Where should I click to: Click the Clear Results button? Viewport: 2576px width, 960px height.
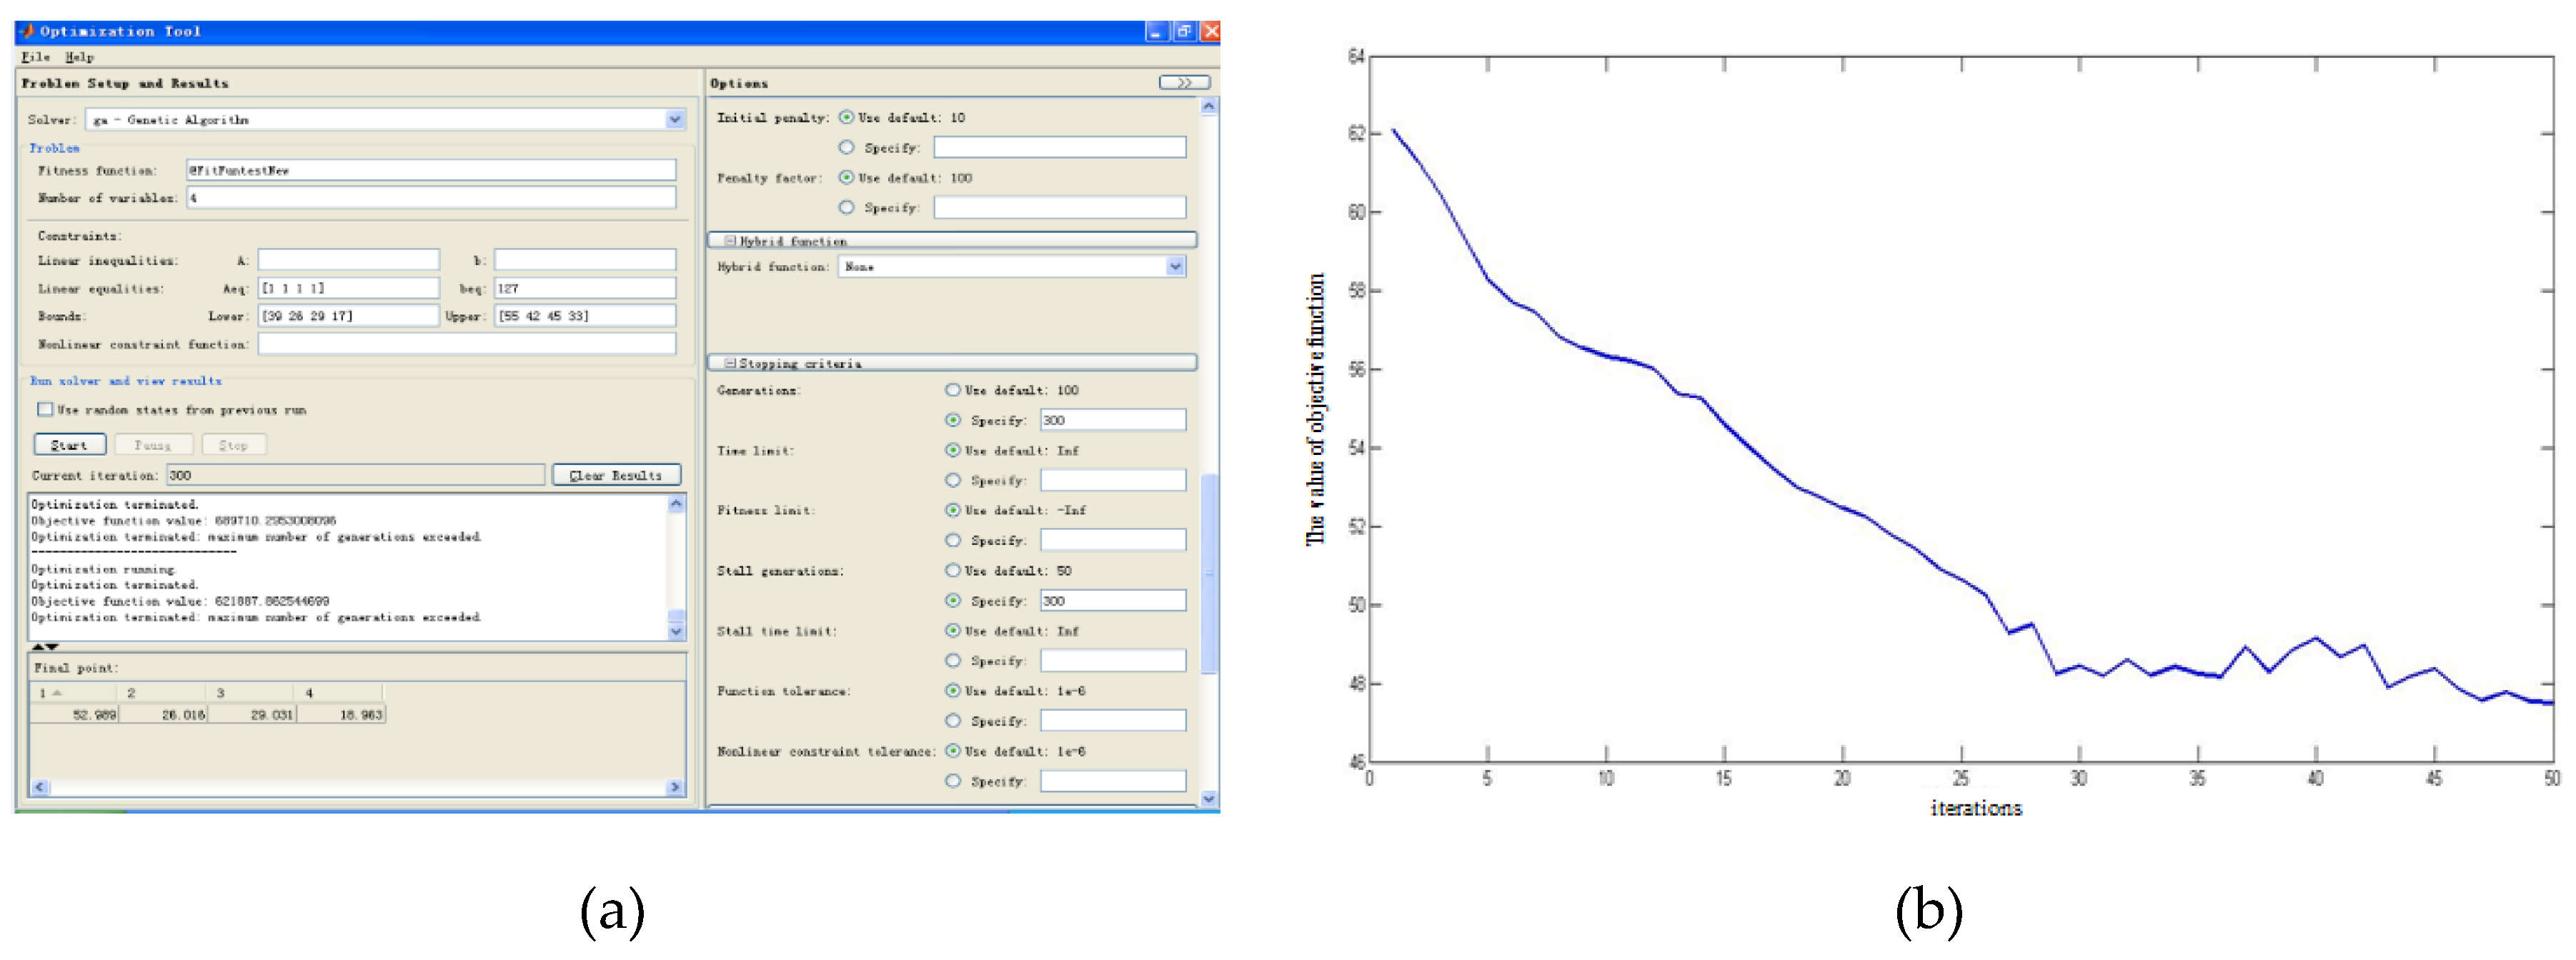point(616,475)
